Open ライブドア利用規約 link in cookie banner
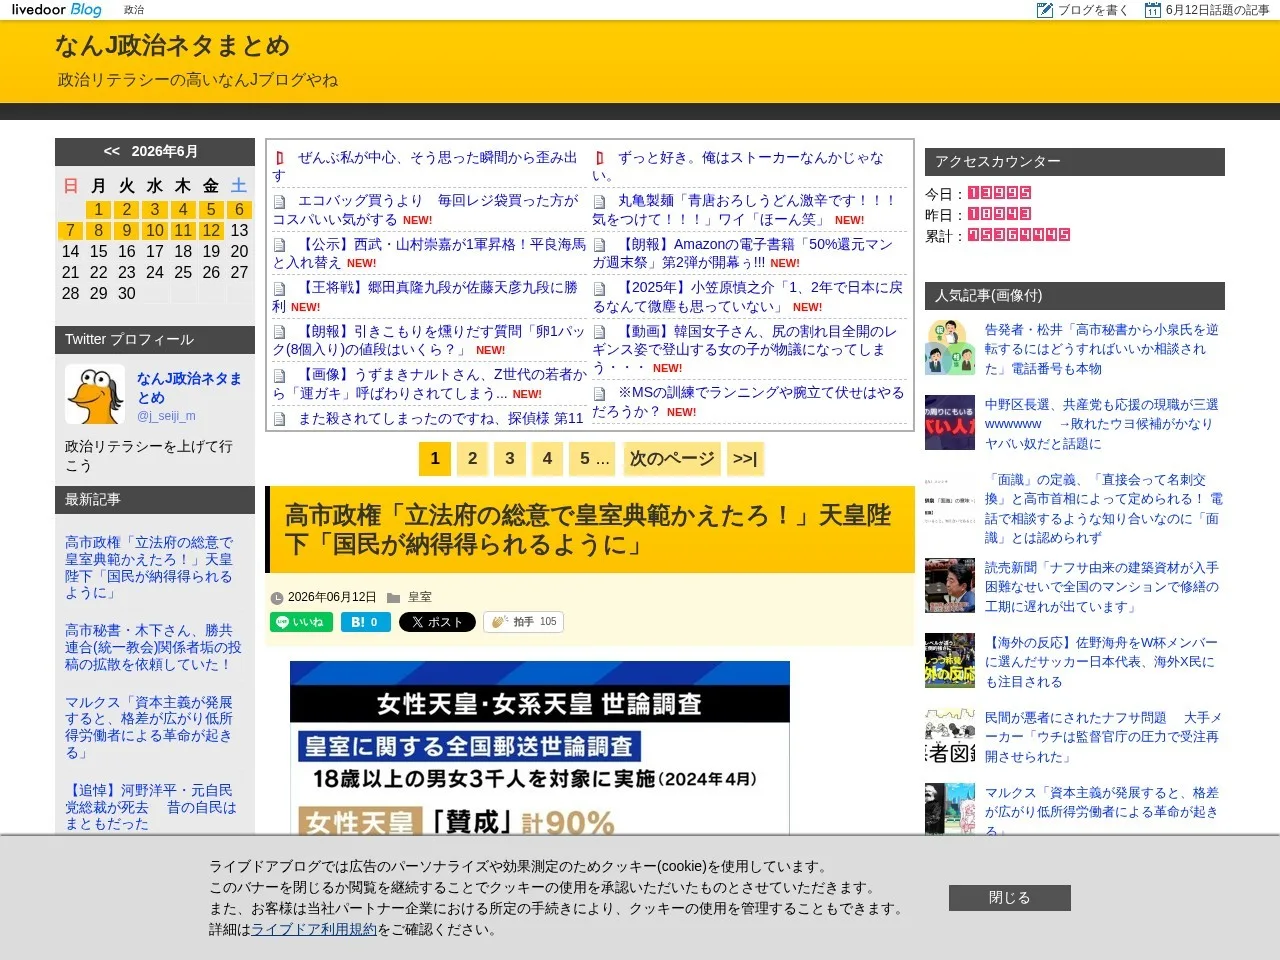1280x960 pixels. point(313,930)
